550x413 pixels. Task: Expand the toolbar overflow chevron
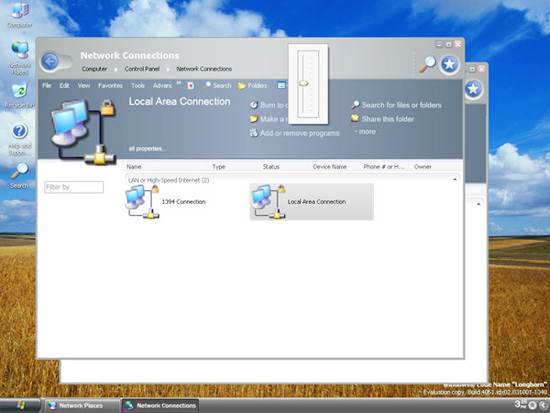pos(179,83)
